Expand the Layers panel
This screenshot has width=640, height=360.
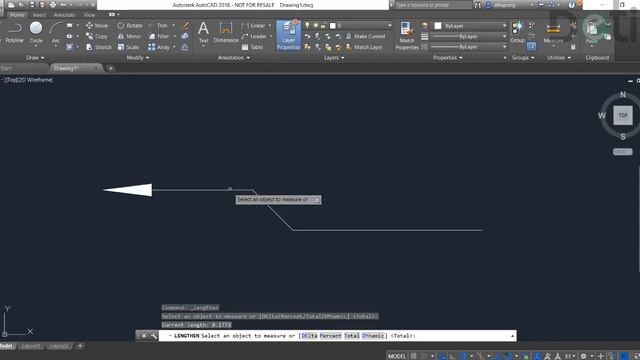pos(334,58)
